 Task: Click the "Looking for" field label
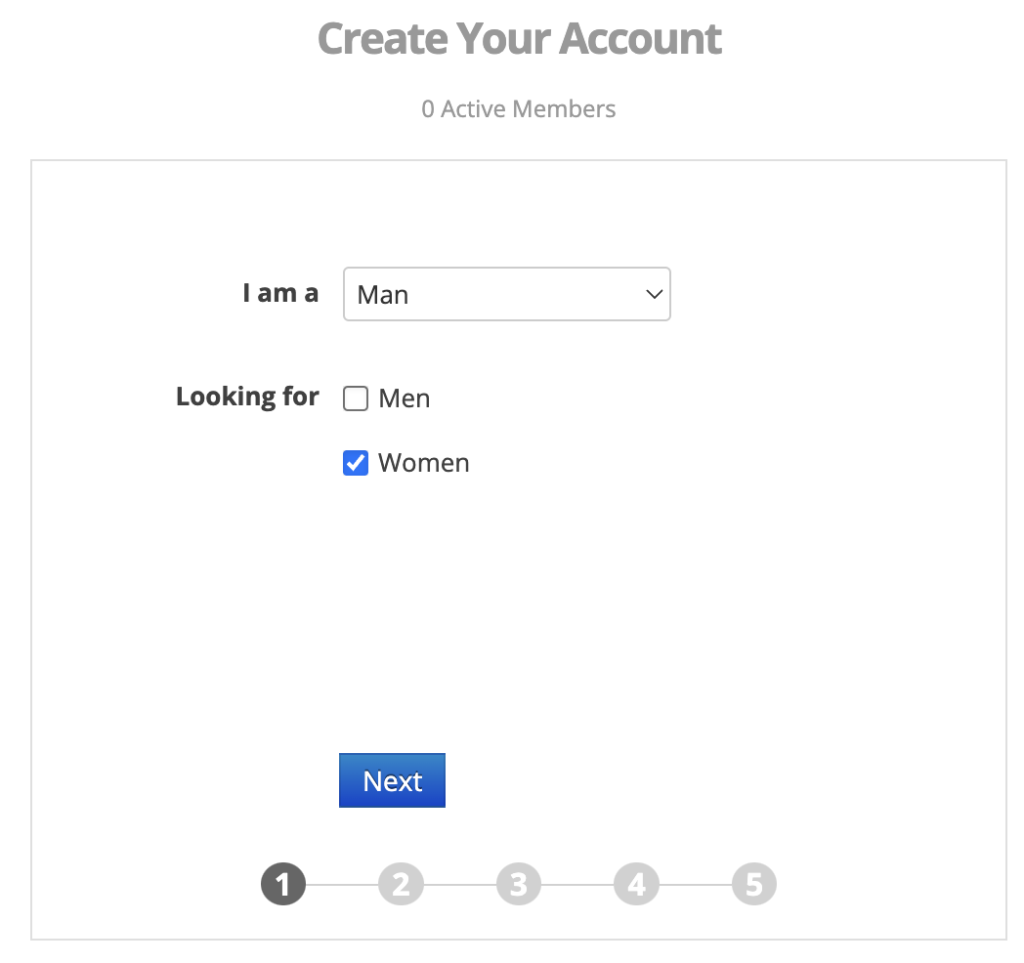[247, 397]
